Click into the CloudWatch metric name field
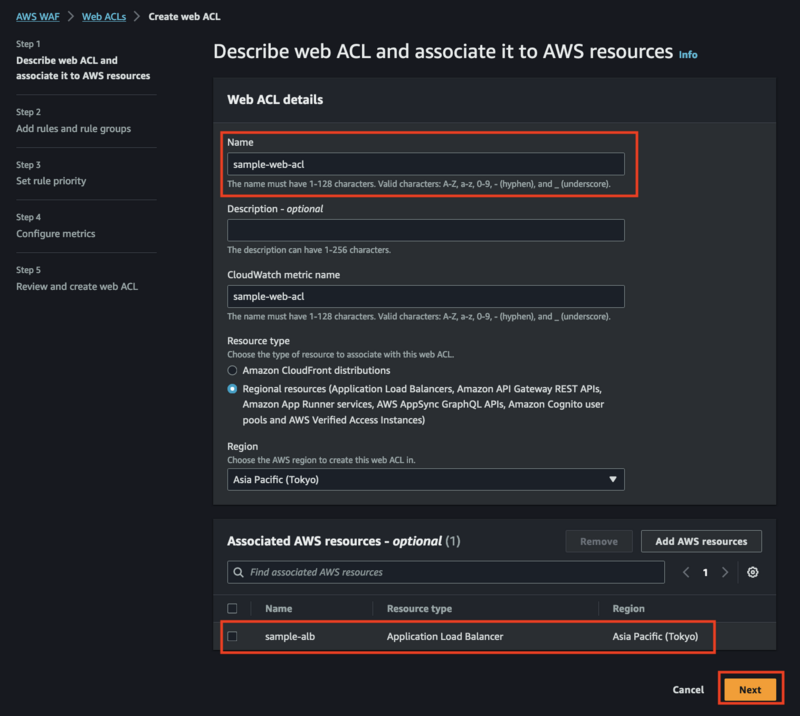The height and width of the screenshot is (716, 800). pyautogui.click(x=426, y=297)
